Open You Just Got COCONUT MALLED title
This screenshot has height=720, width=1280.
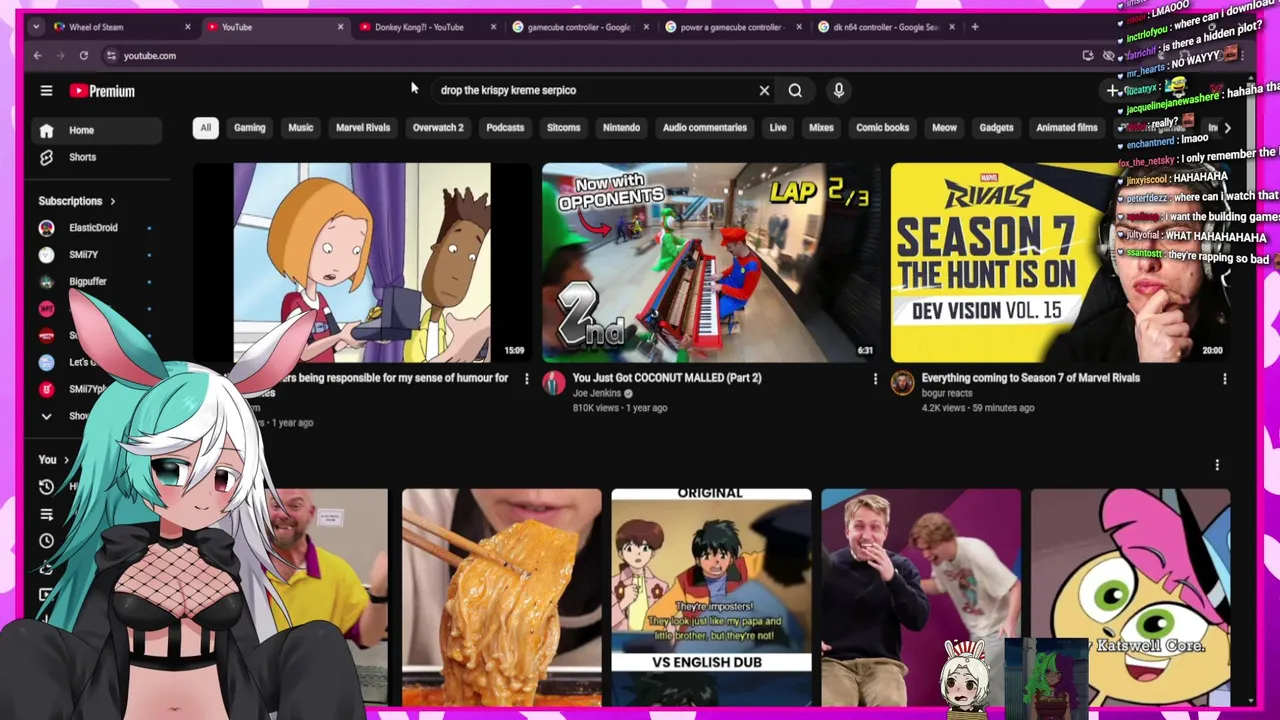[667, 378]
